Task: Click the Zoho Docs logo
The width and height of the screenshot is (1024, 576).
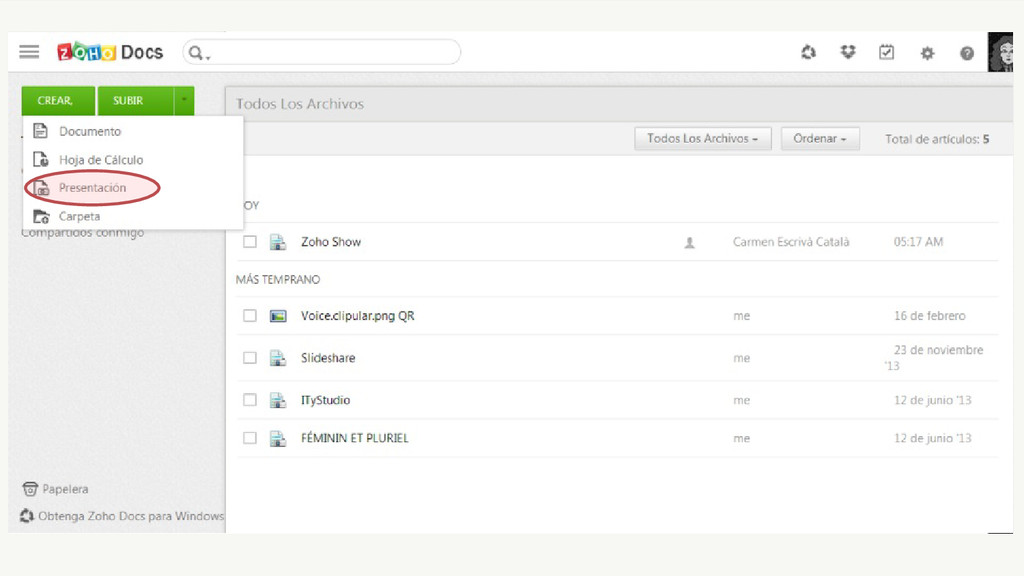Action: pyautogui.click(x=110, y=52)
